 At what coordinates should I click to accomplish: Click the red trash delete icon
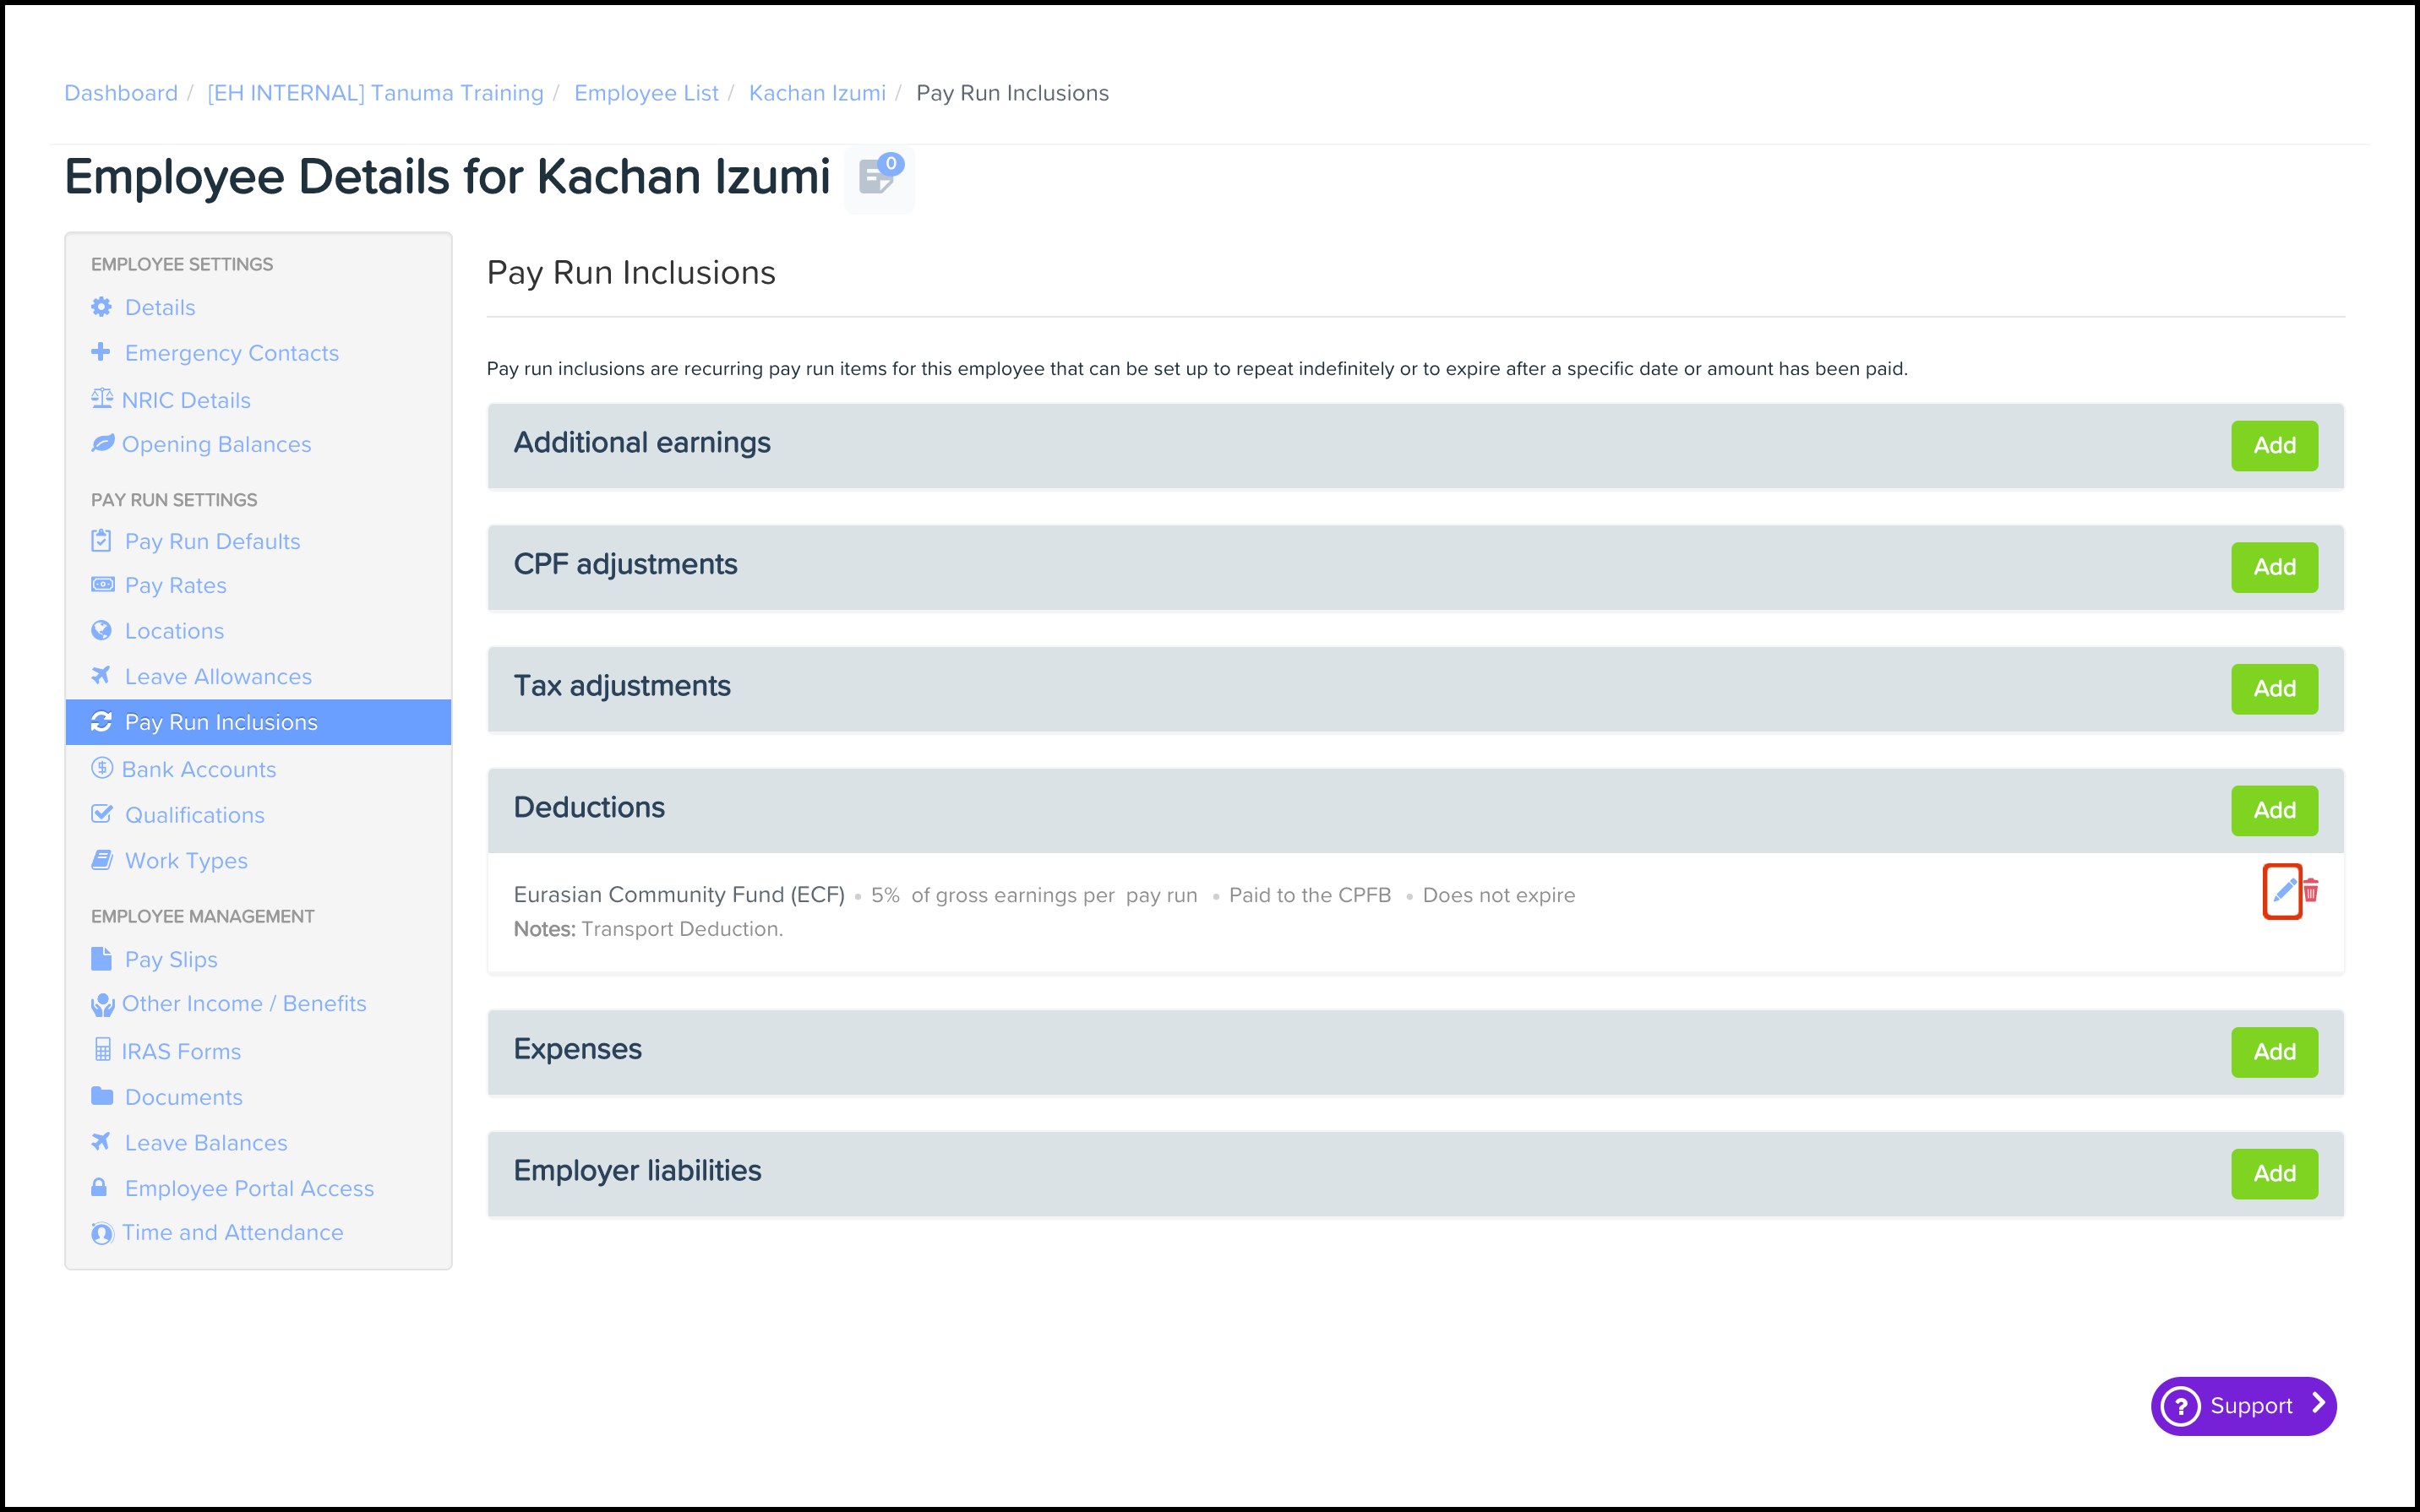click(2311, 890)
